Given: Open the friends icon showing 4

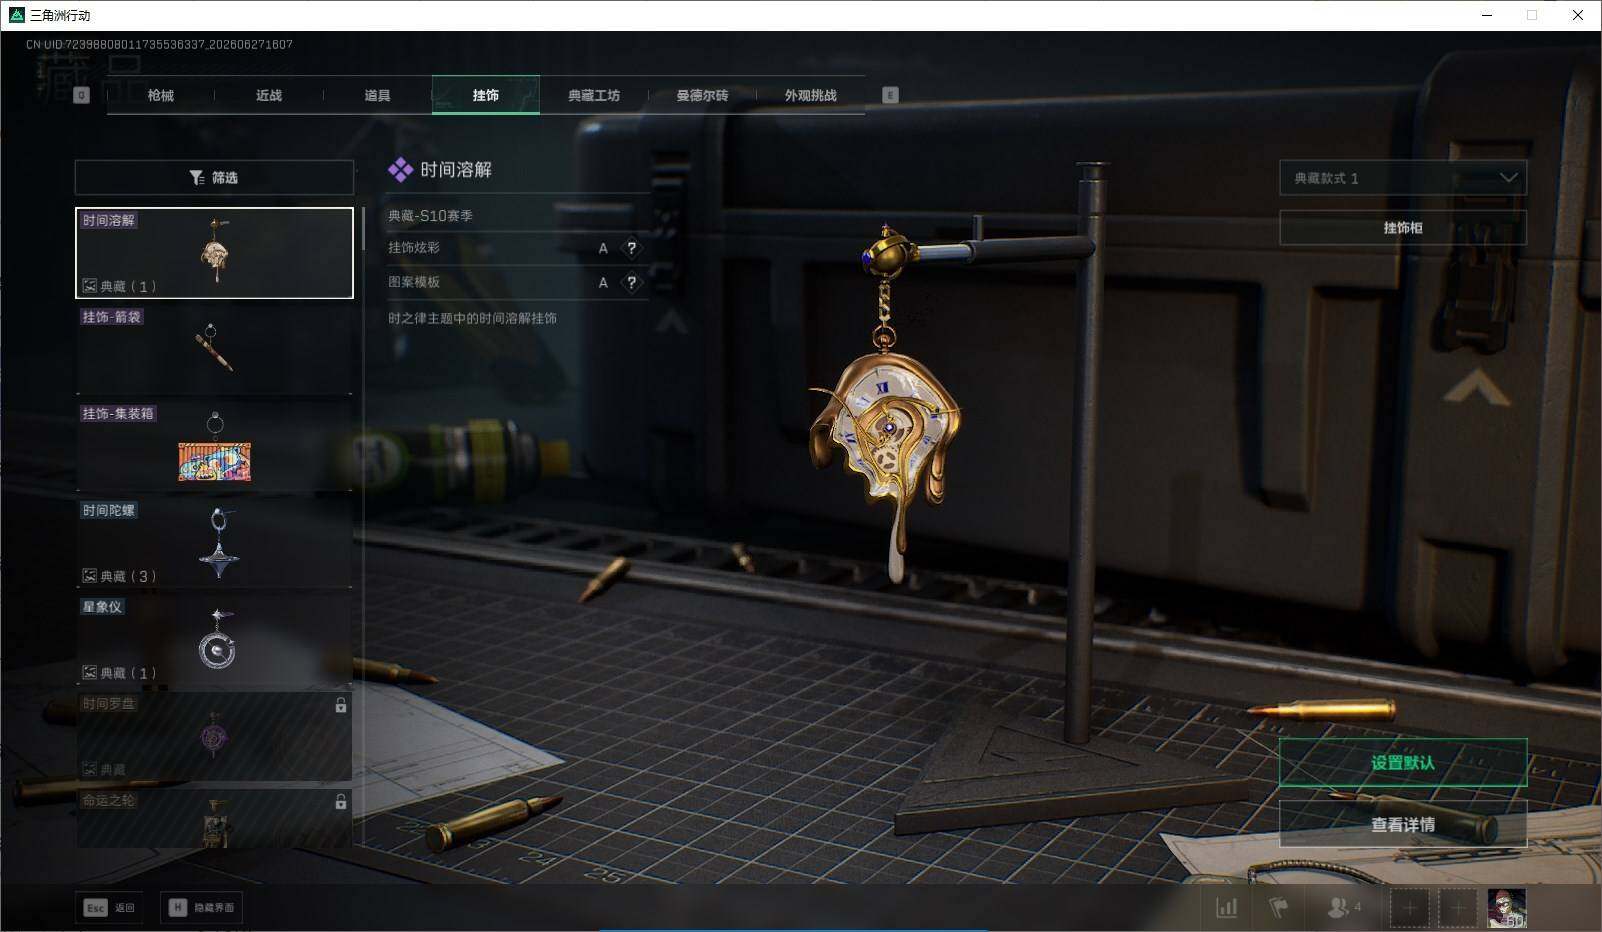Looking at the screenshot, I should 1343,908.
